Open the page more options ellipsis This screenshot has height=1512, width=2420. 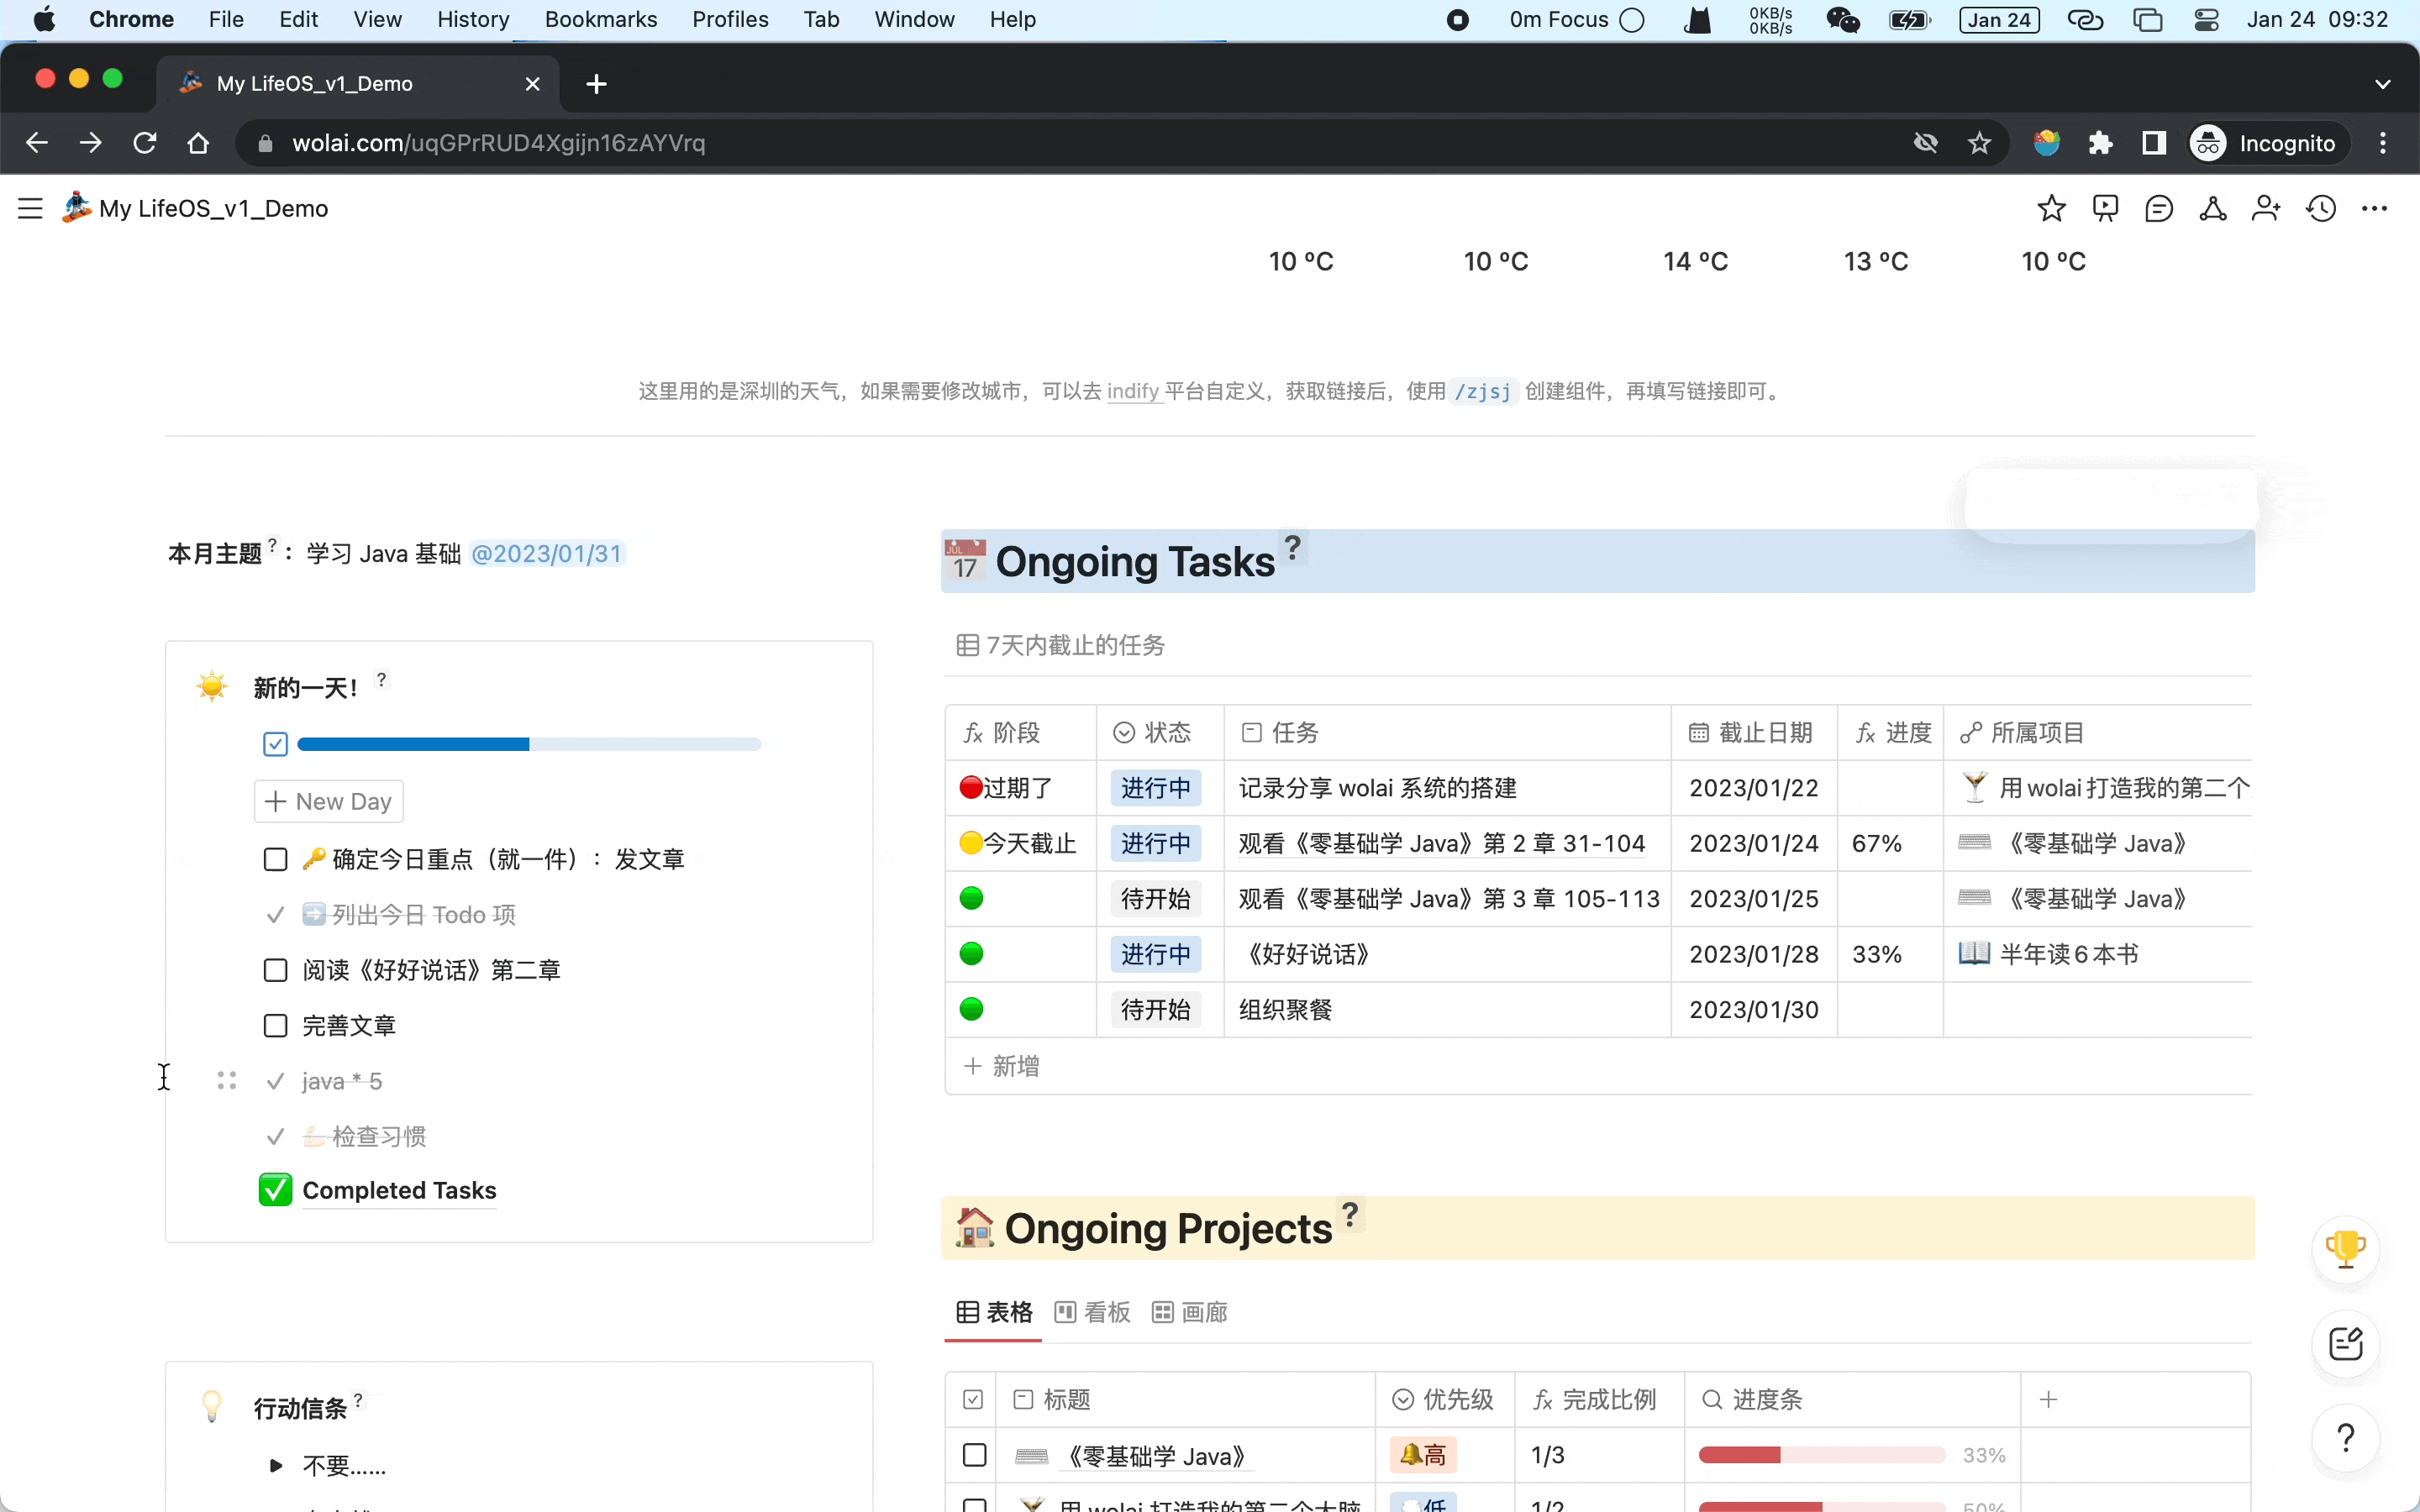pos(2374,208)
